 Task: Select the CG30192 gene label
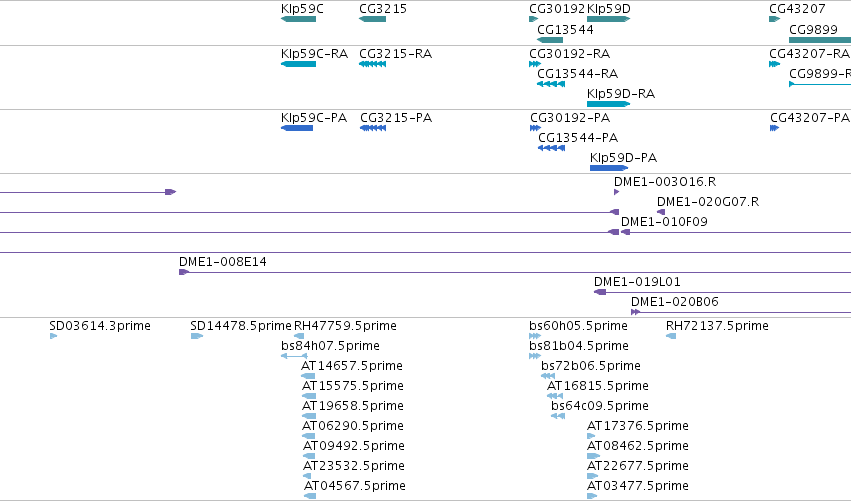pyautogui.click(x=557, y=9)
